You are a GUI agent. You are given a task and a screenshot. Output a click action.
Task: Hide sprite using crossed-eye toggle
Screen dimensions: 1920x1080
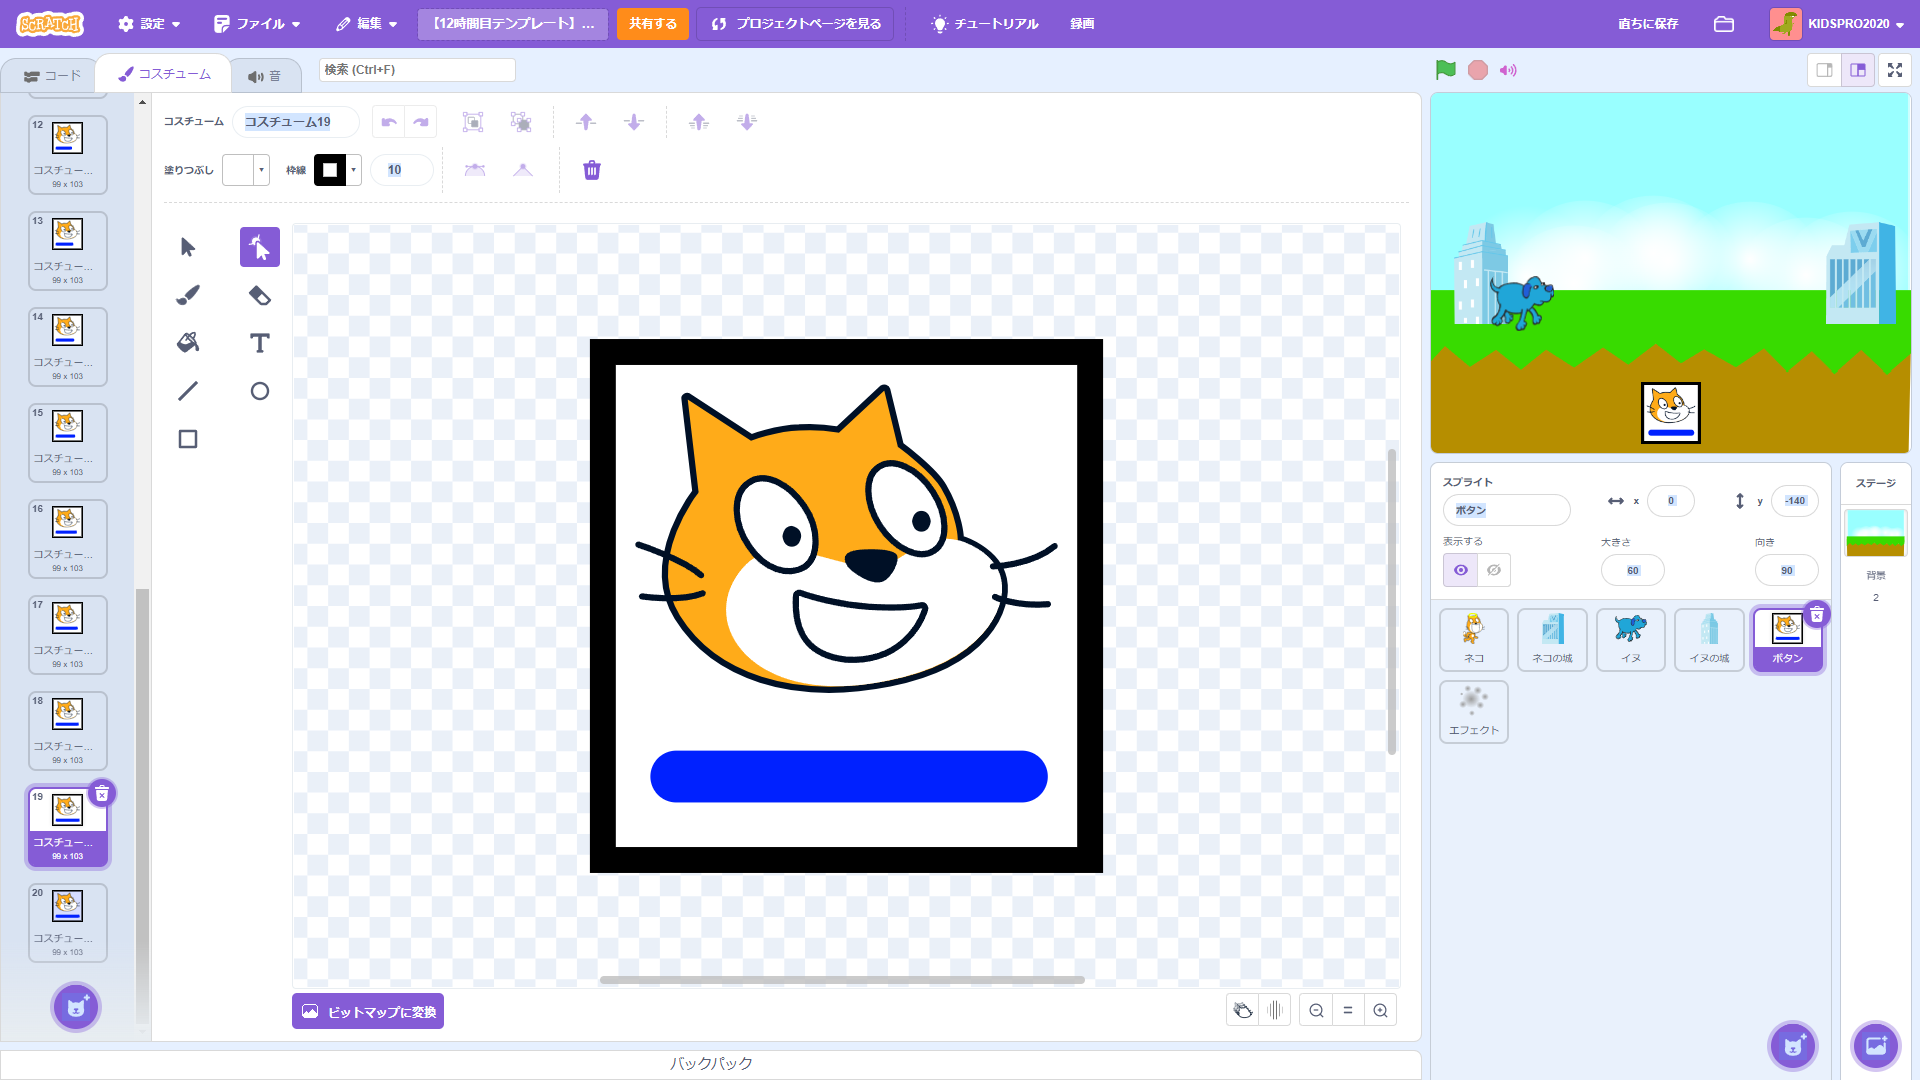1494,570
